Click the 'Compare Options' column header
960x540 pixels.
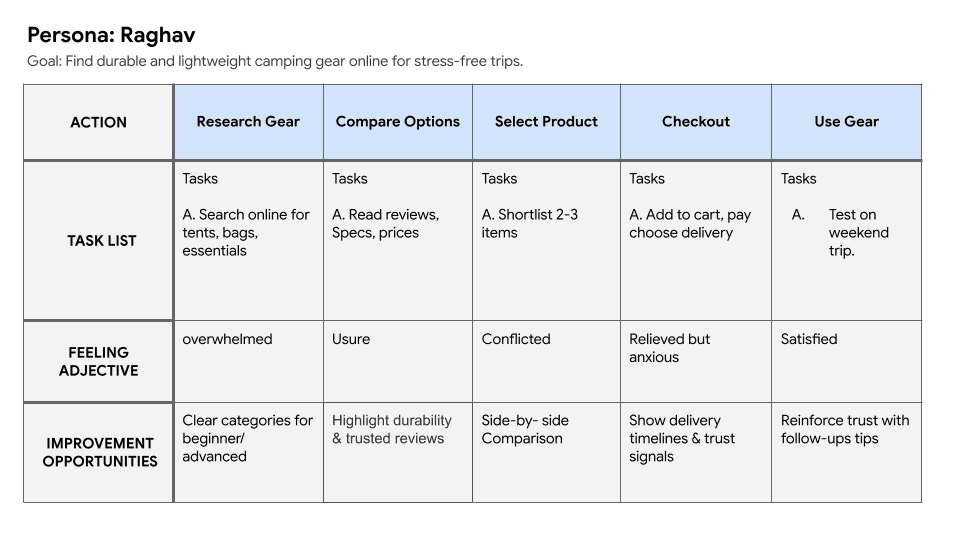(x=397, y=122)
